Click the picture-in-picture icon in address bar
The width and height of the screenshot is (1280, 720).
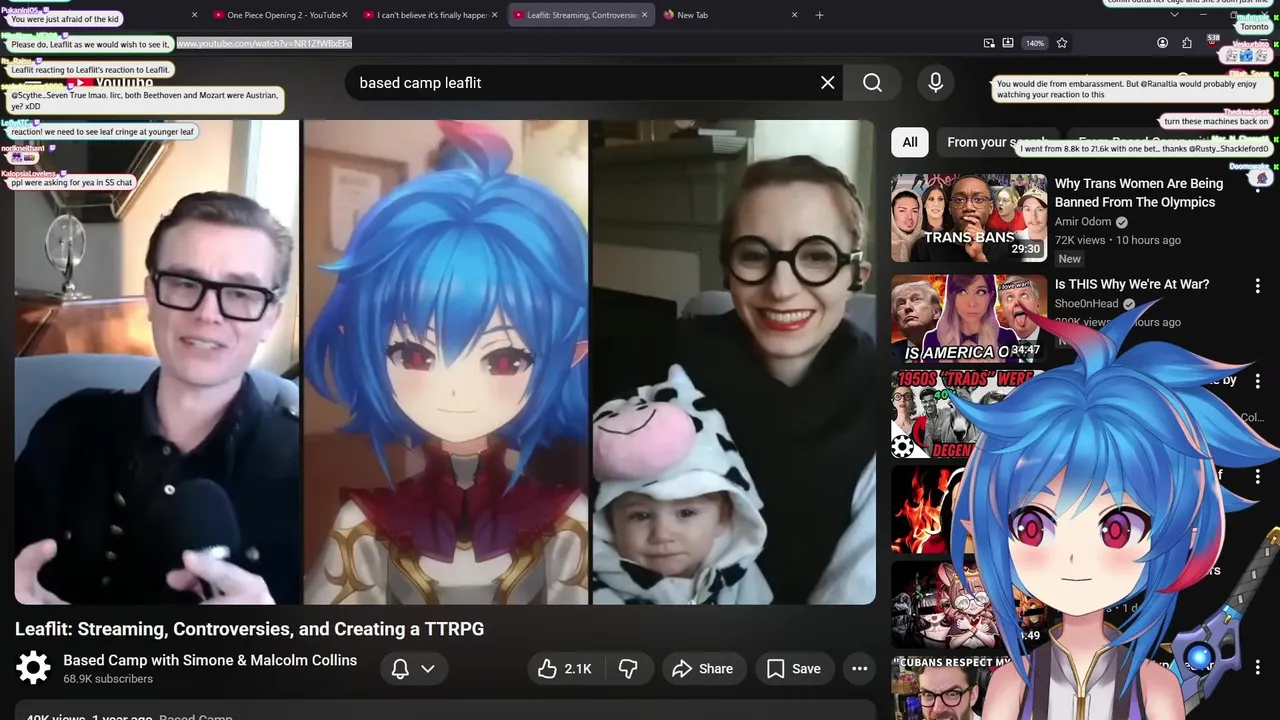[989, 43]
